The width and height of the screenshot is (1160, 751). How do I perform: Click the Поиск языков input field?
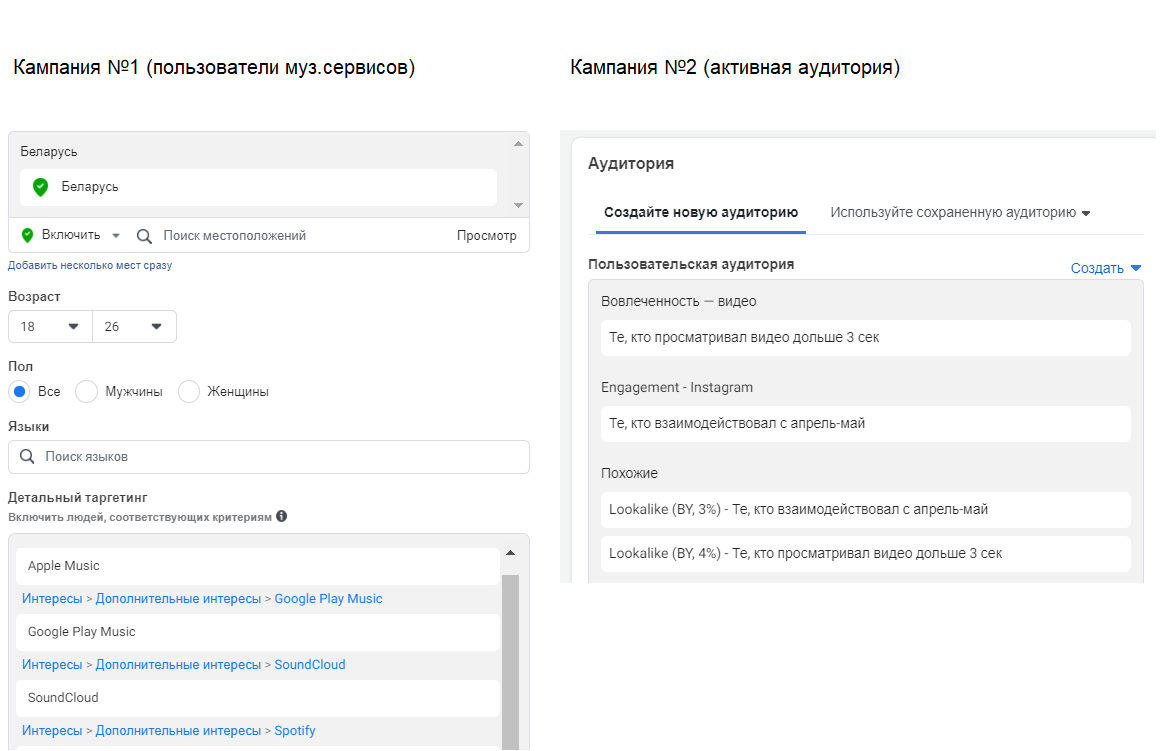(269, 457)
